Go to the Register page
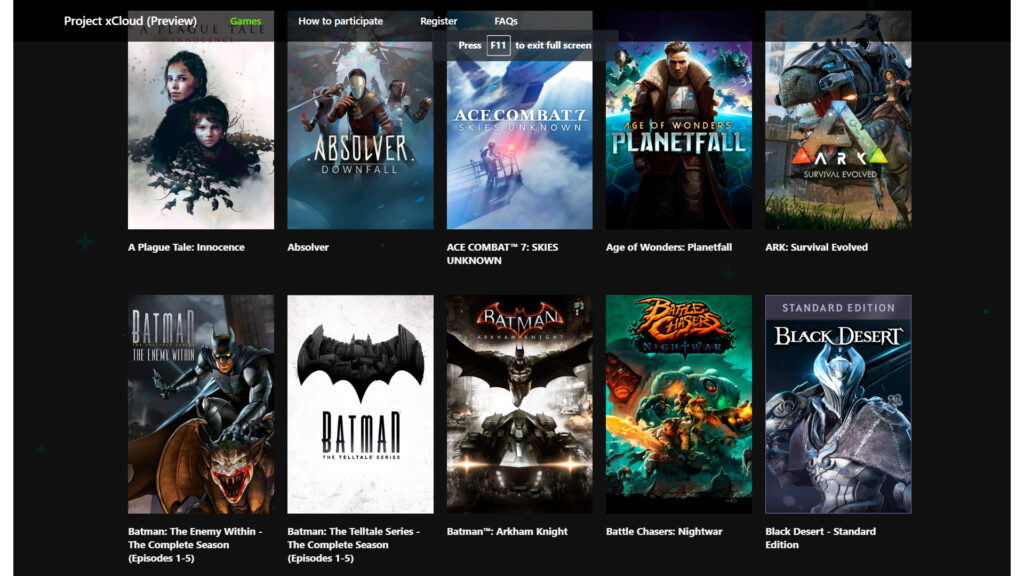Image resolution: width=1024 pixels, height=576 pixels. pyautogui.click(x=438, y=21)
